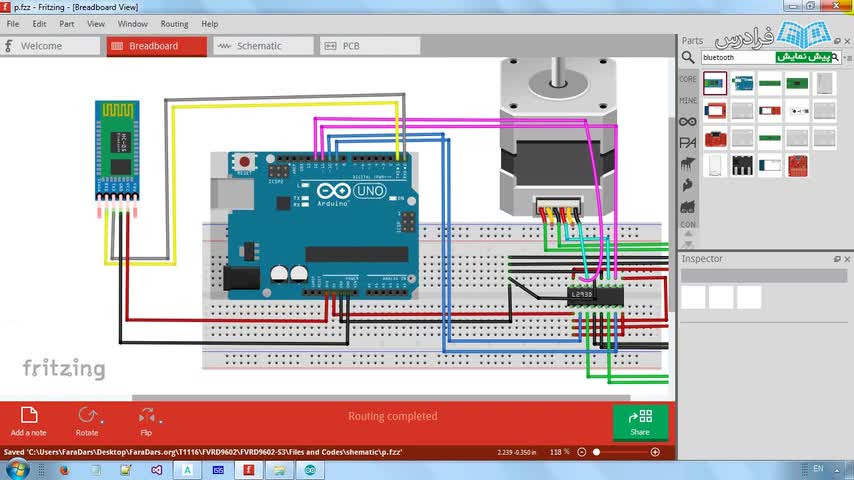Open the Part menu
Viewport: 854px width, 480px height.
click(66, 24)
